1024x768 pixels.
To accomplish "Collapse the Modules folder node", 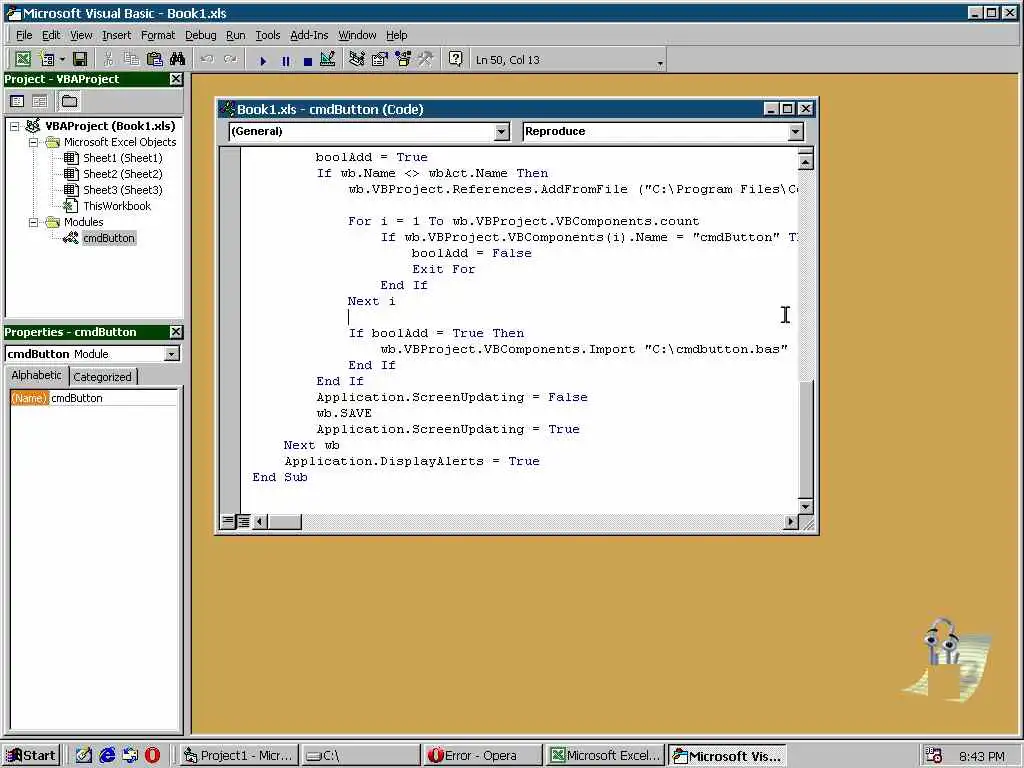I will point(33,223).
